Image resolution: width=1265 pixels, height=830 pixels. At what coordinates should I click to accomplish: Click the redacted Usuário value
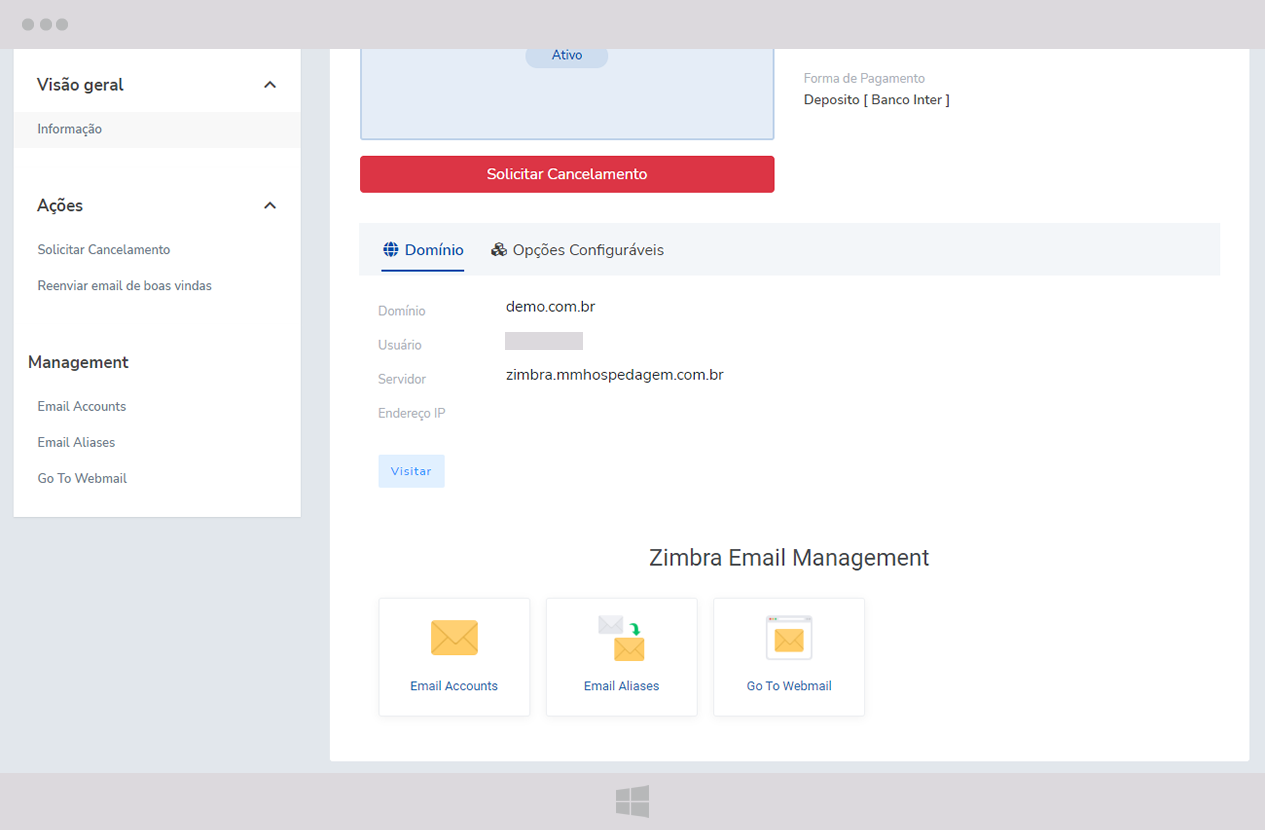click(x=544, y=341)
